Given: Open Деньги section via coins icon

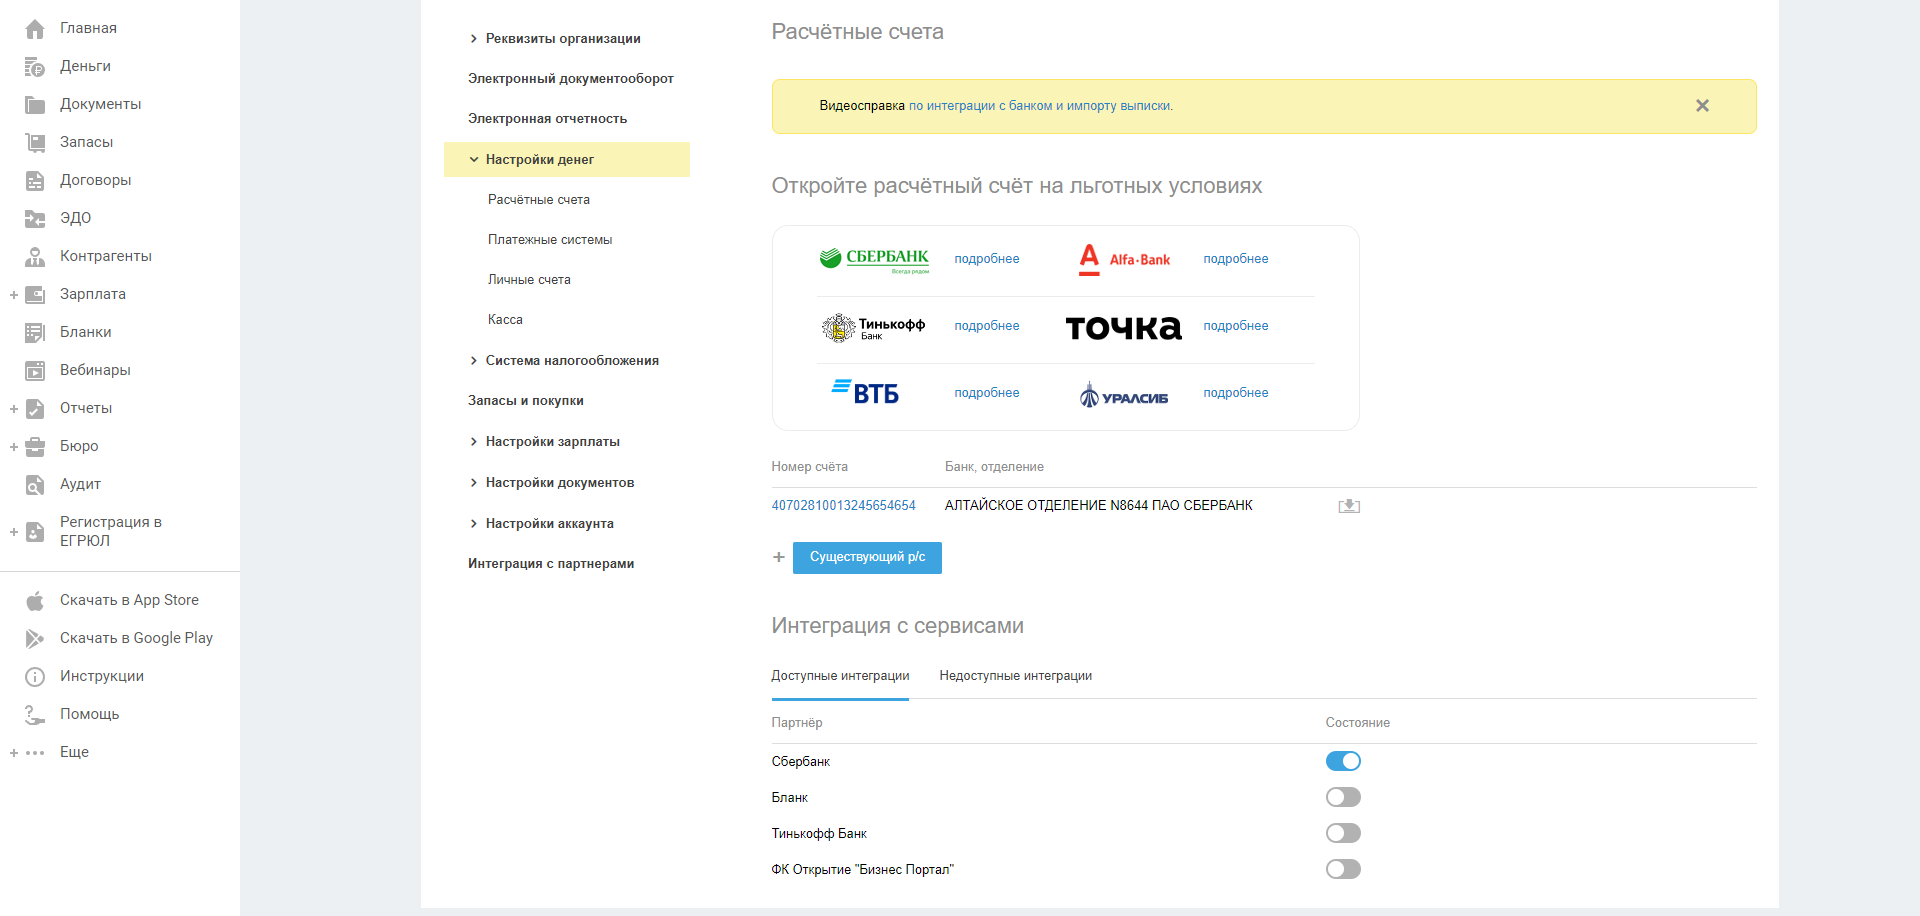Looking at the screenshot, I should click(35, 67).
